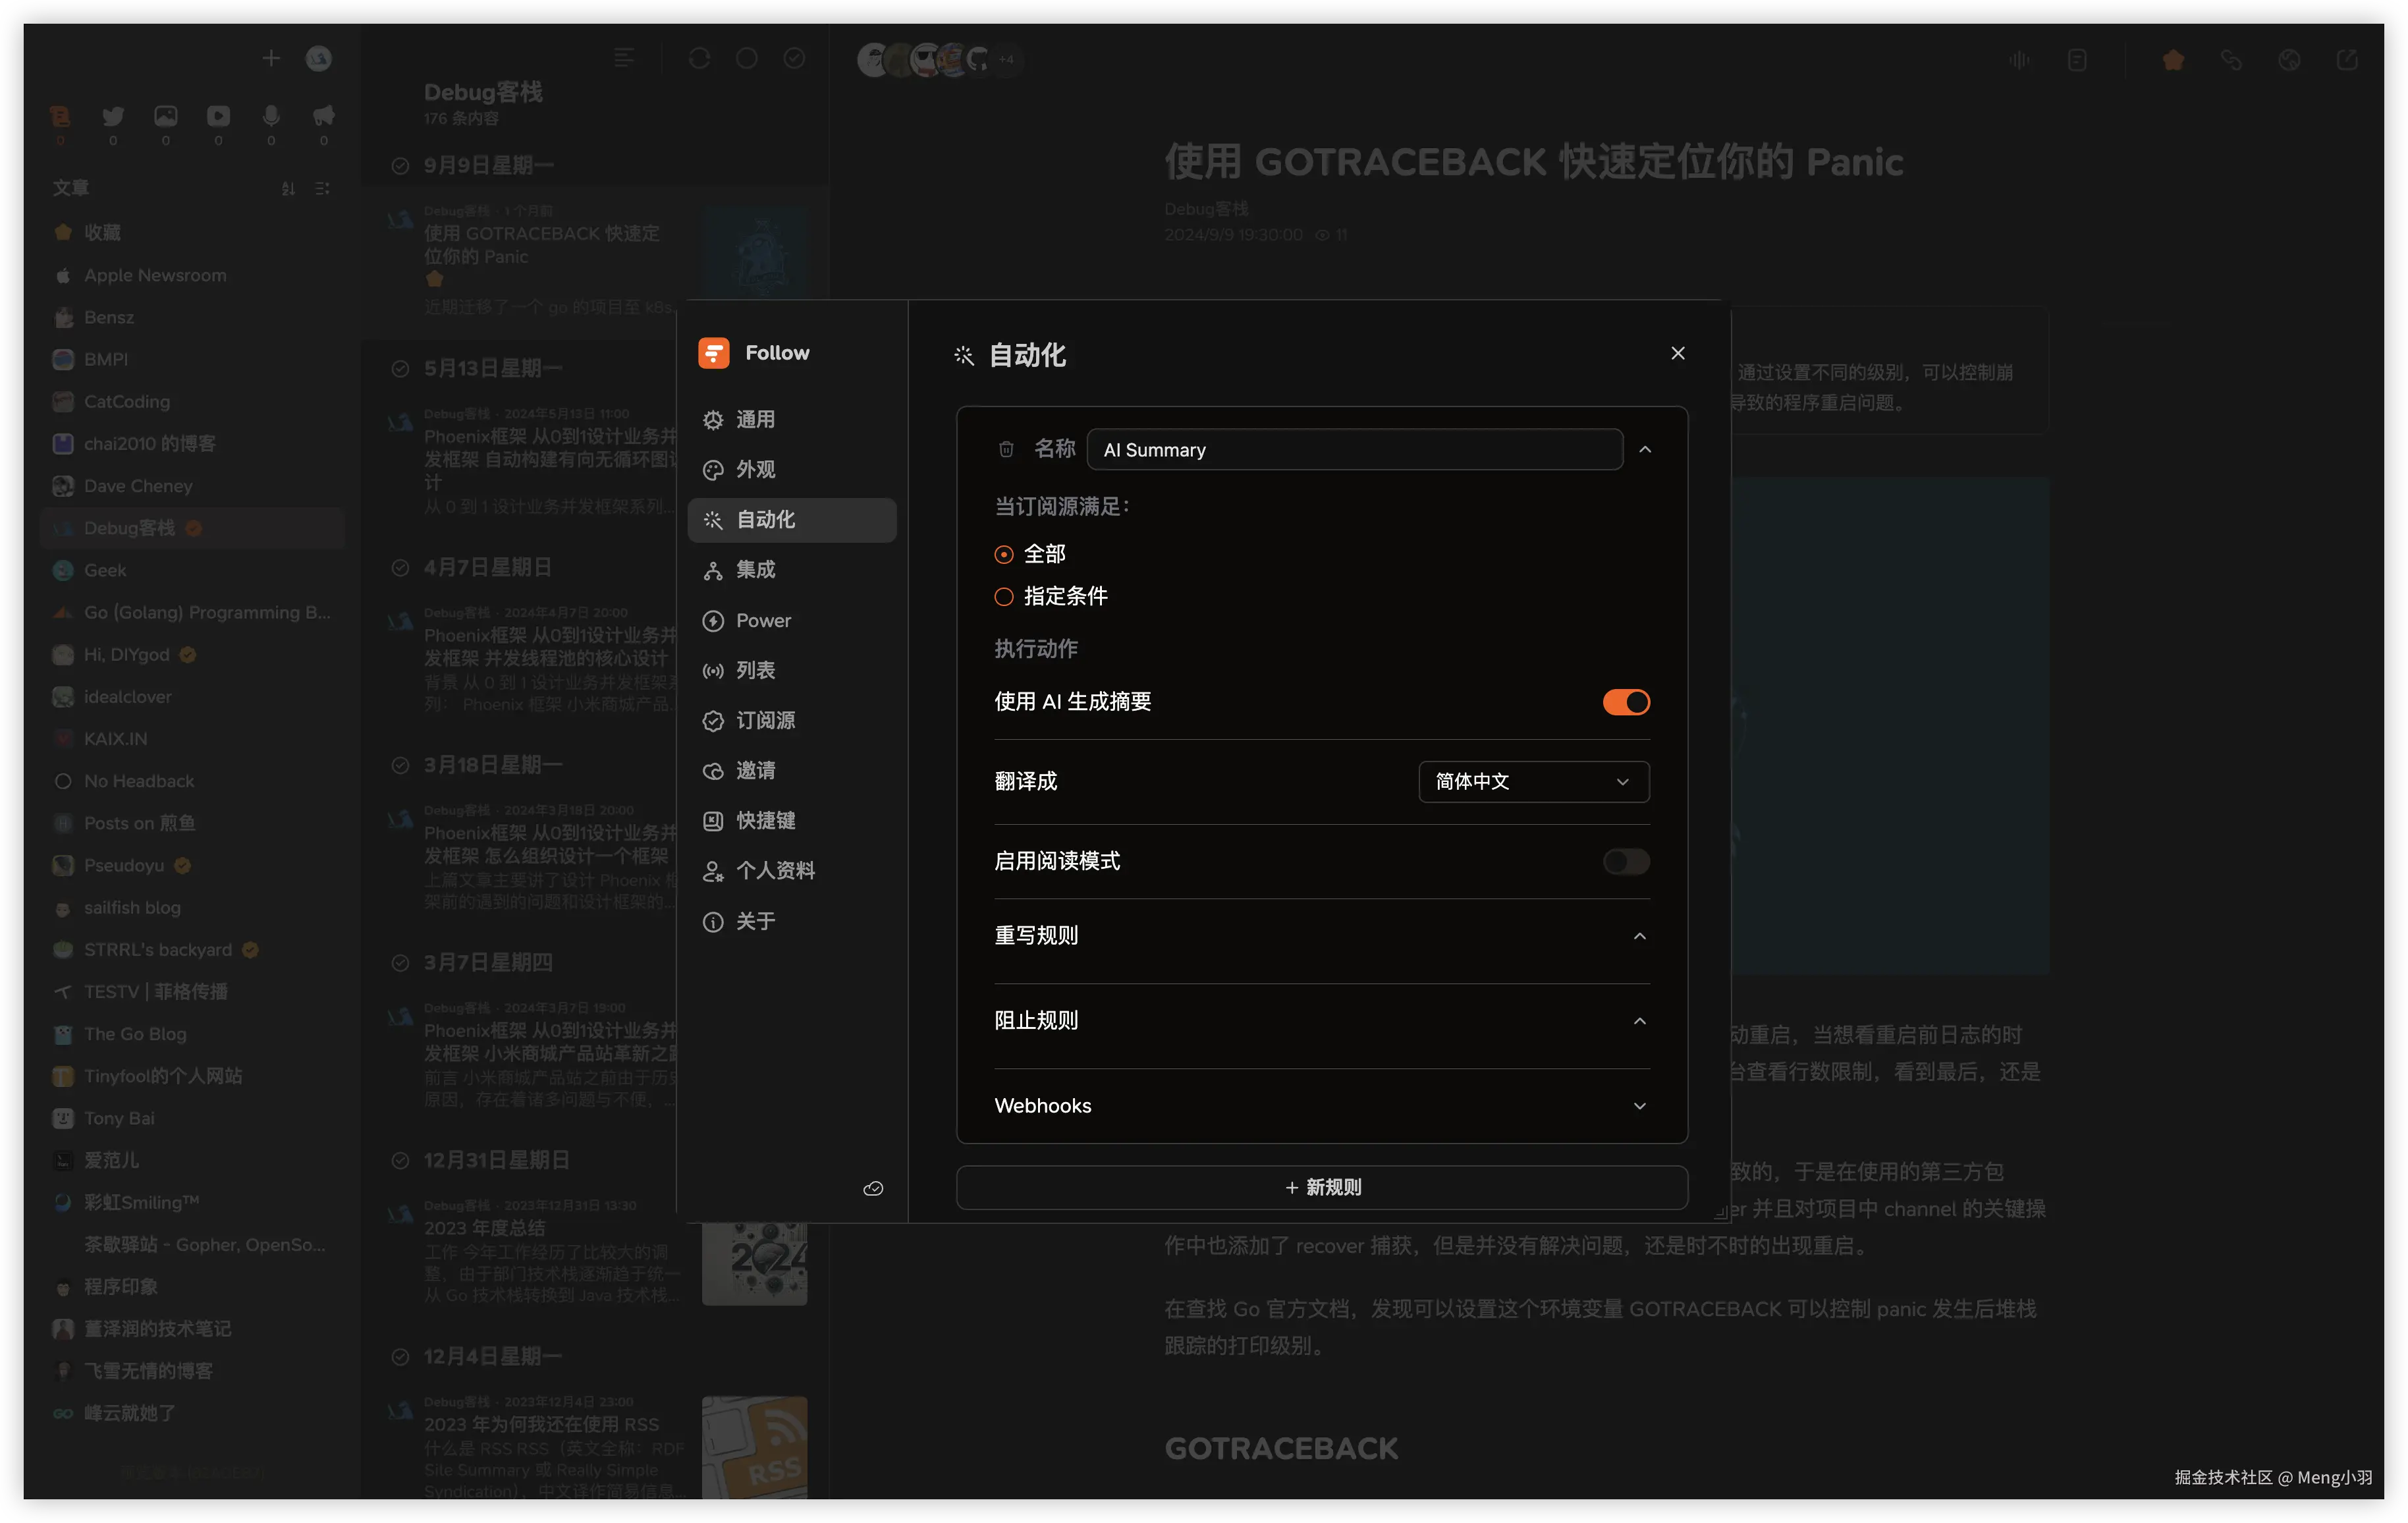Mark 12月31日星期日 entries as read
The image size is (2408, 1523).
(x=400, y=1161)
